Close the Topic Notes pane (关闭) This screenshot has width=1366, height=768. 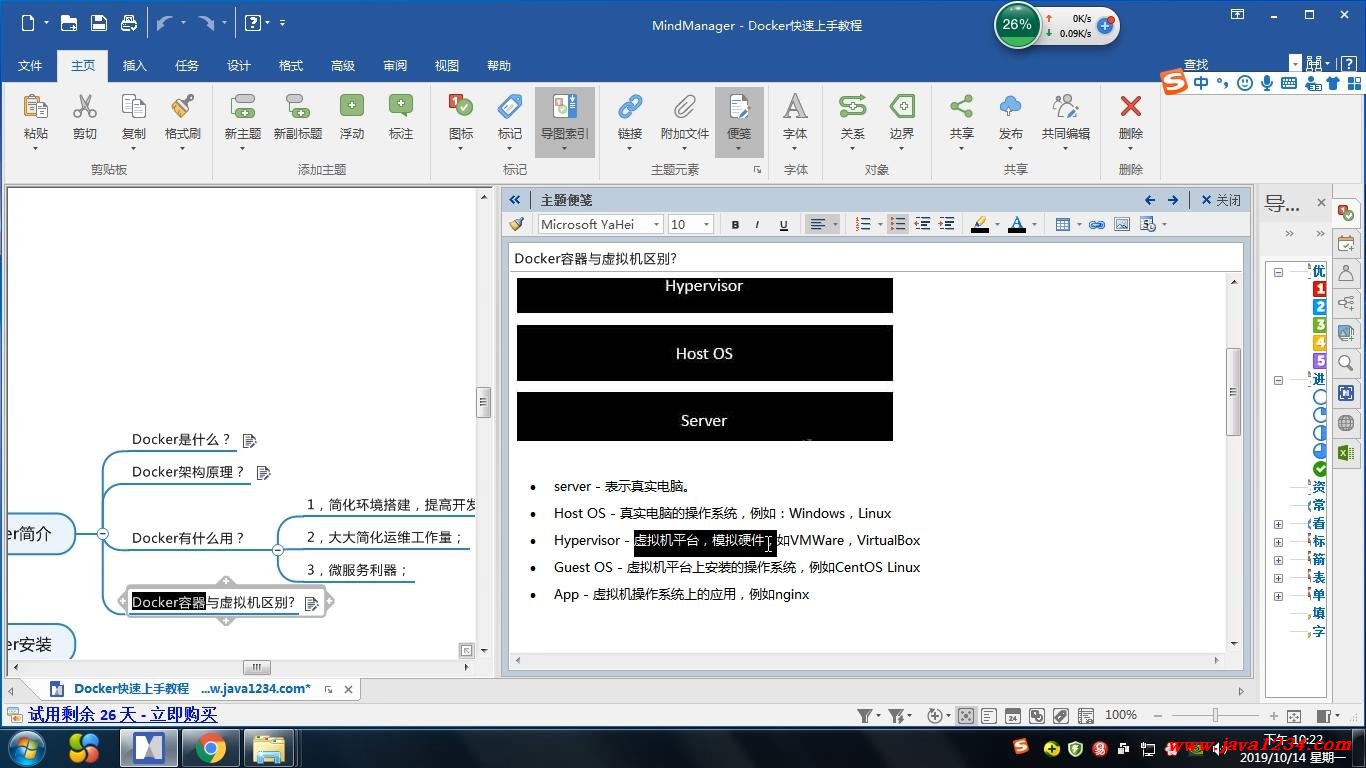1221,200
